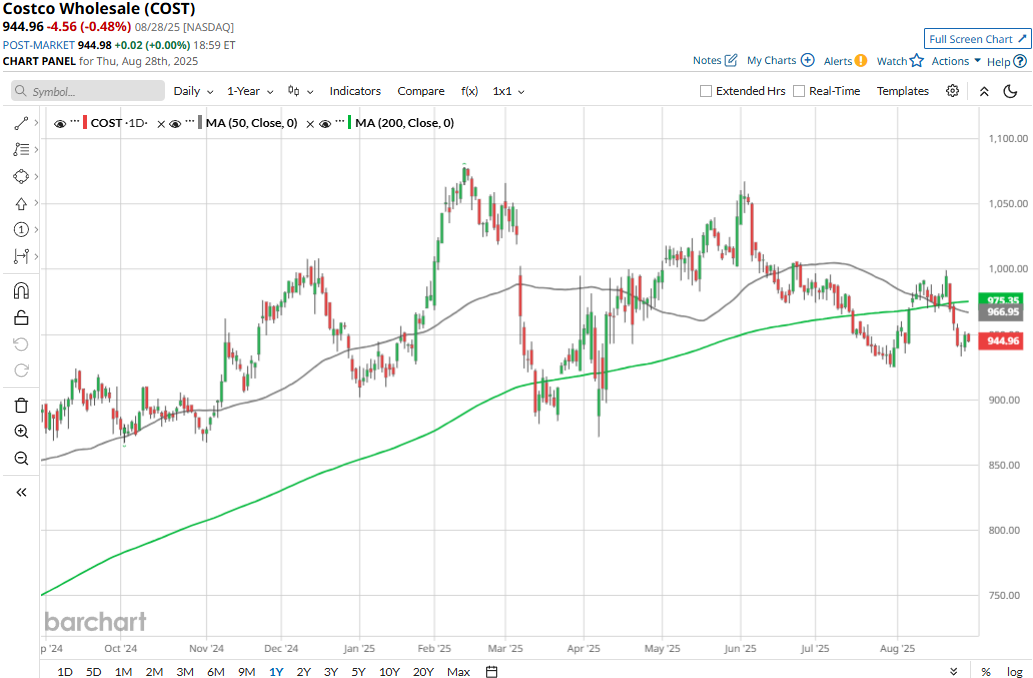Enable Extended Hrs checkbox
This screenshot has width=1033, height=678.
tap(706, 91)
